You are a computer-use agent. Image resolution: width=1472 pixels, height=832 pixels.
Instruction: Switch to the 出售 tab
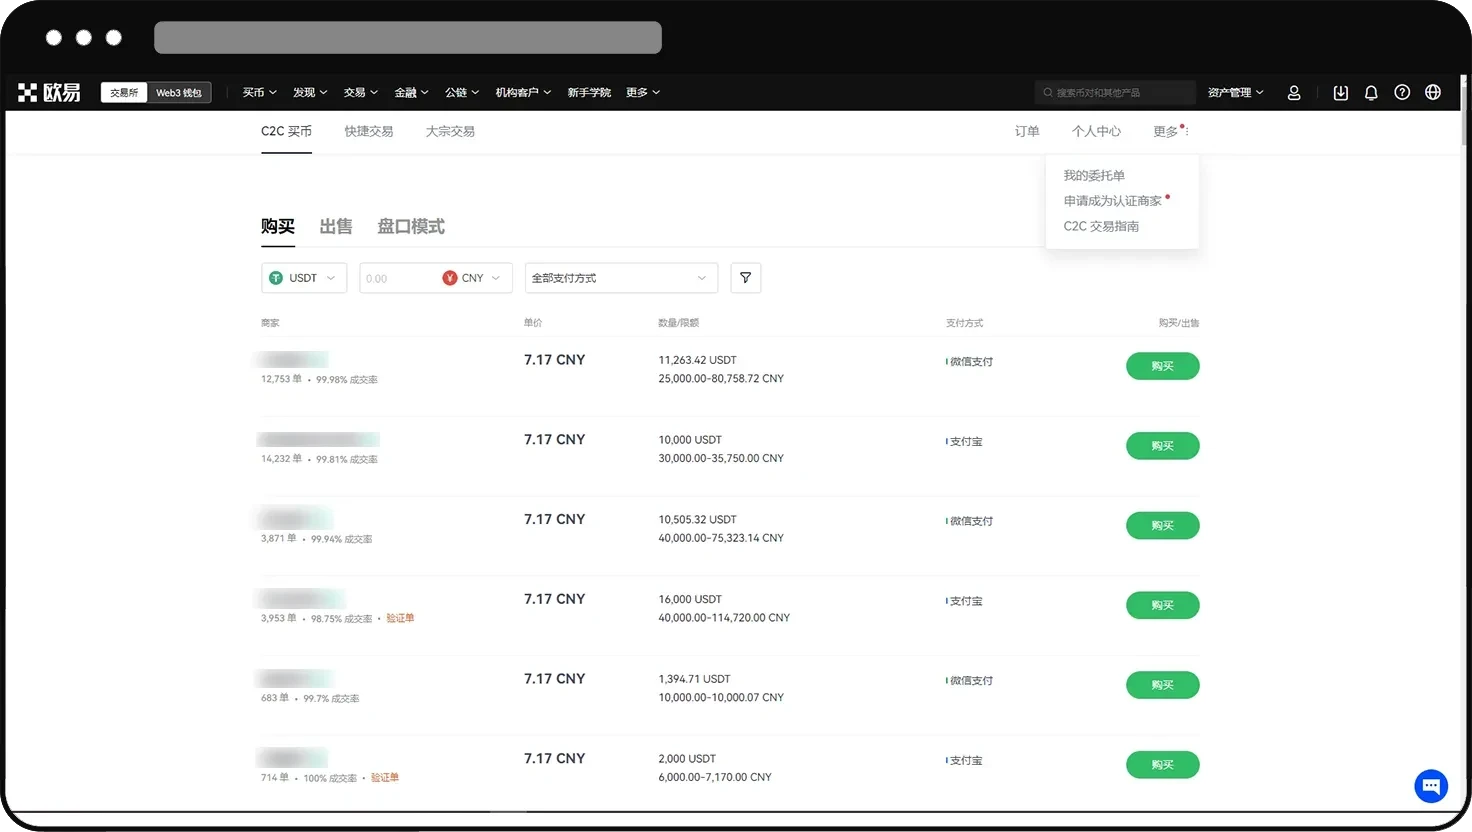pos(336,227)
